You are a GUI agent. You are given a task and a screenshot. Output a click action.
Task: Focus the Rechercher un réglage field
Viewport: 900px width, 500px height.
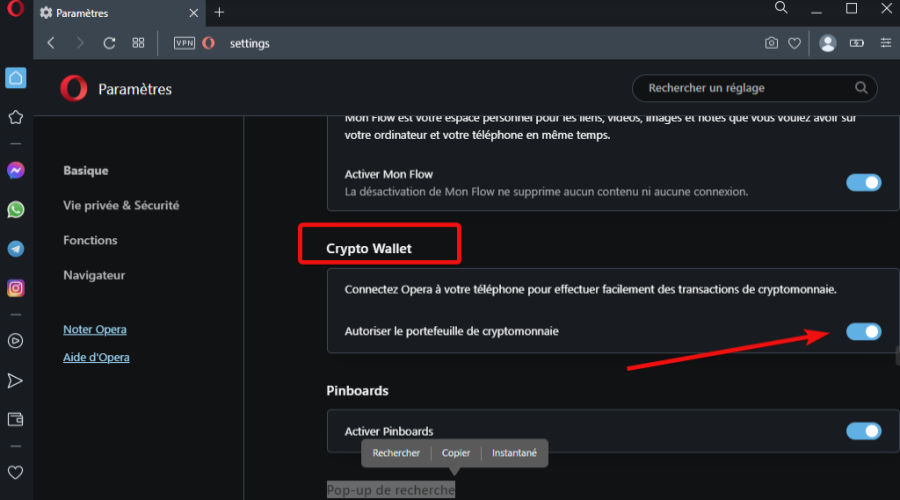[x=754, y=88]
